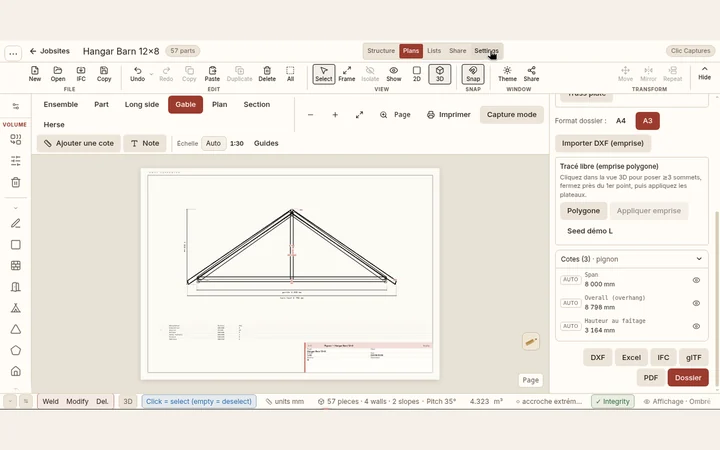This screenshot has height=450, width=720.
Task: Select the triangle tool in sidebar
Action: pos(16,329)
